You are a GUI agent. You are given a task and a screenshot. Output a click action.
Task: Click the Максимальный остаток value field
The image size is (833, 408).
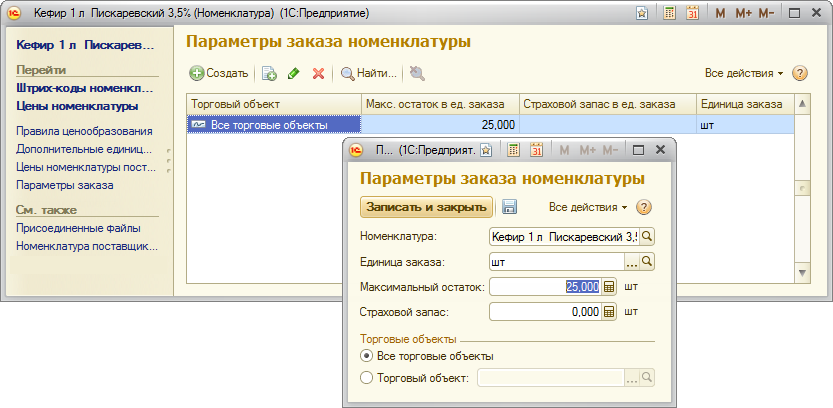pyautogui.click(x=546, y=287)
